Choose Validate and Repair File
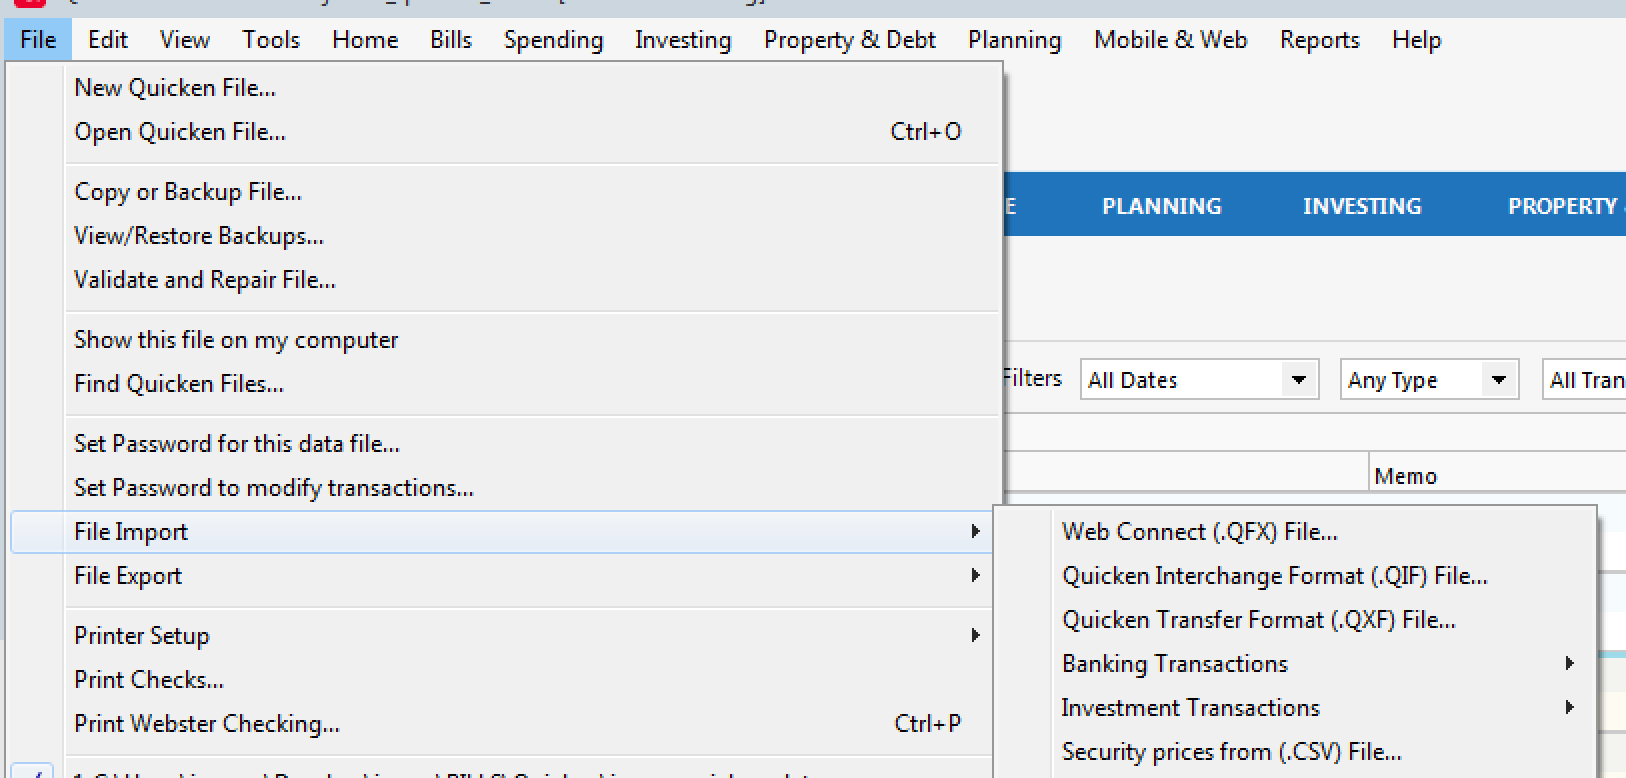The height and width of the screenshot is (778, 1626). tap(204, 279)
